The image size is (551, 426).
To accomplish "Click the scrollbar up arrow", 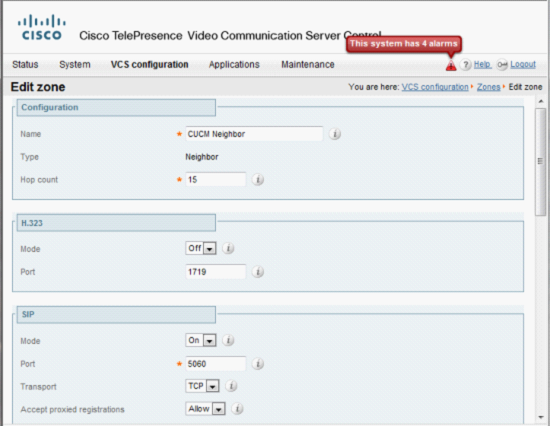I will (x=541, y=102).
